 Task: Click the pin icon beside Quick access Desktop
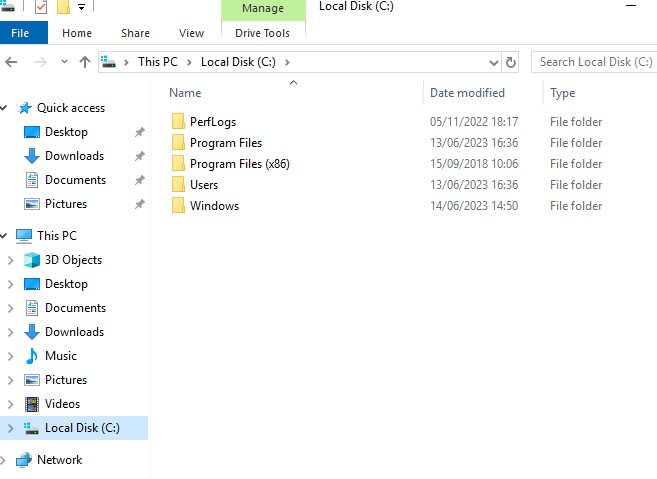[140, 132]
